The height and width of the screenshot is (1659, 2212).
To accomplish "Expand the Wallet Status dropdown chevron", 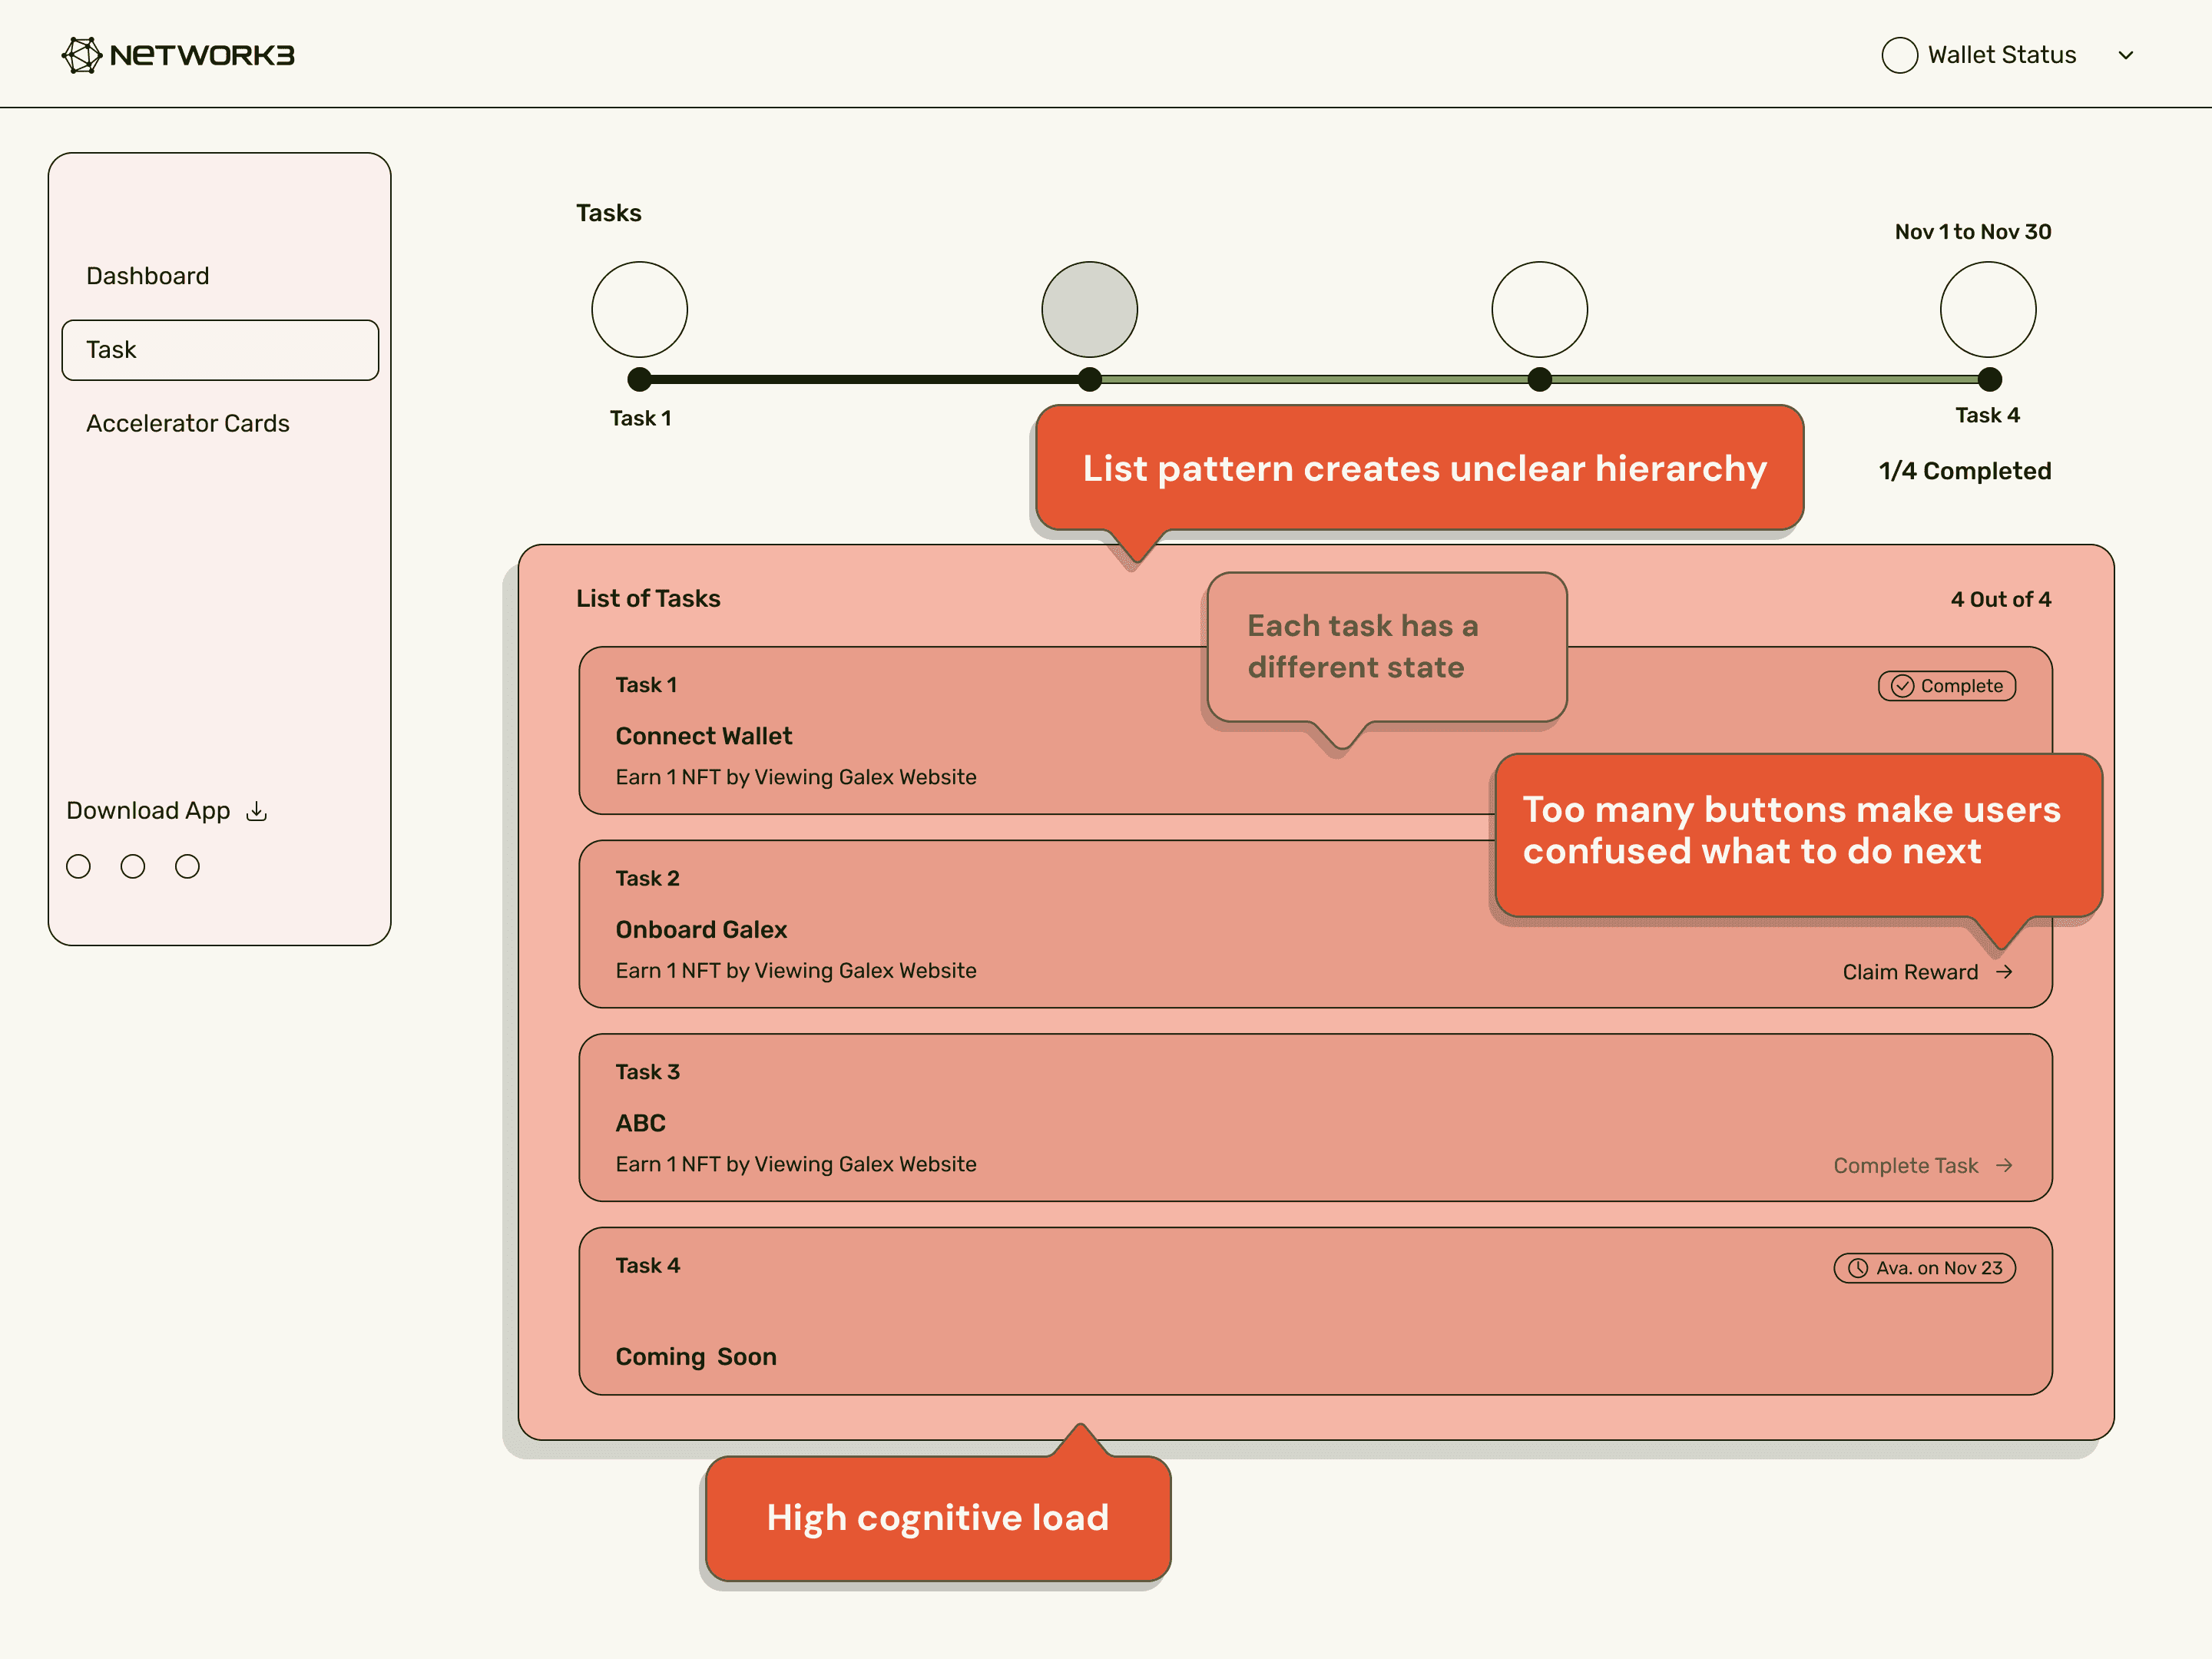I will [2126, 55].
